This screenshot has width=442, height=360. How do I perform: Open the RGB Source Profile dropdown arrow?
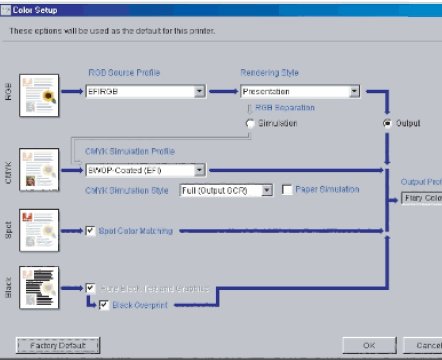200,91
